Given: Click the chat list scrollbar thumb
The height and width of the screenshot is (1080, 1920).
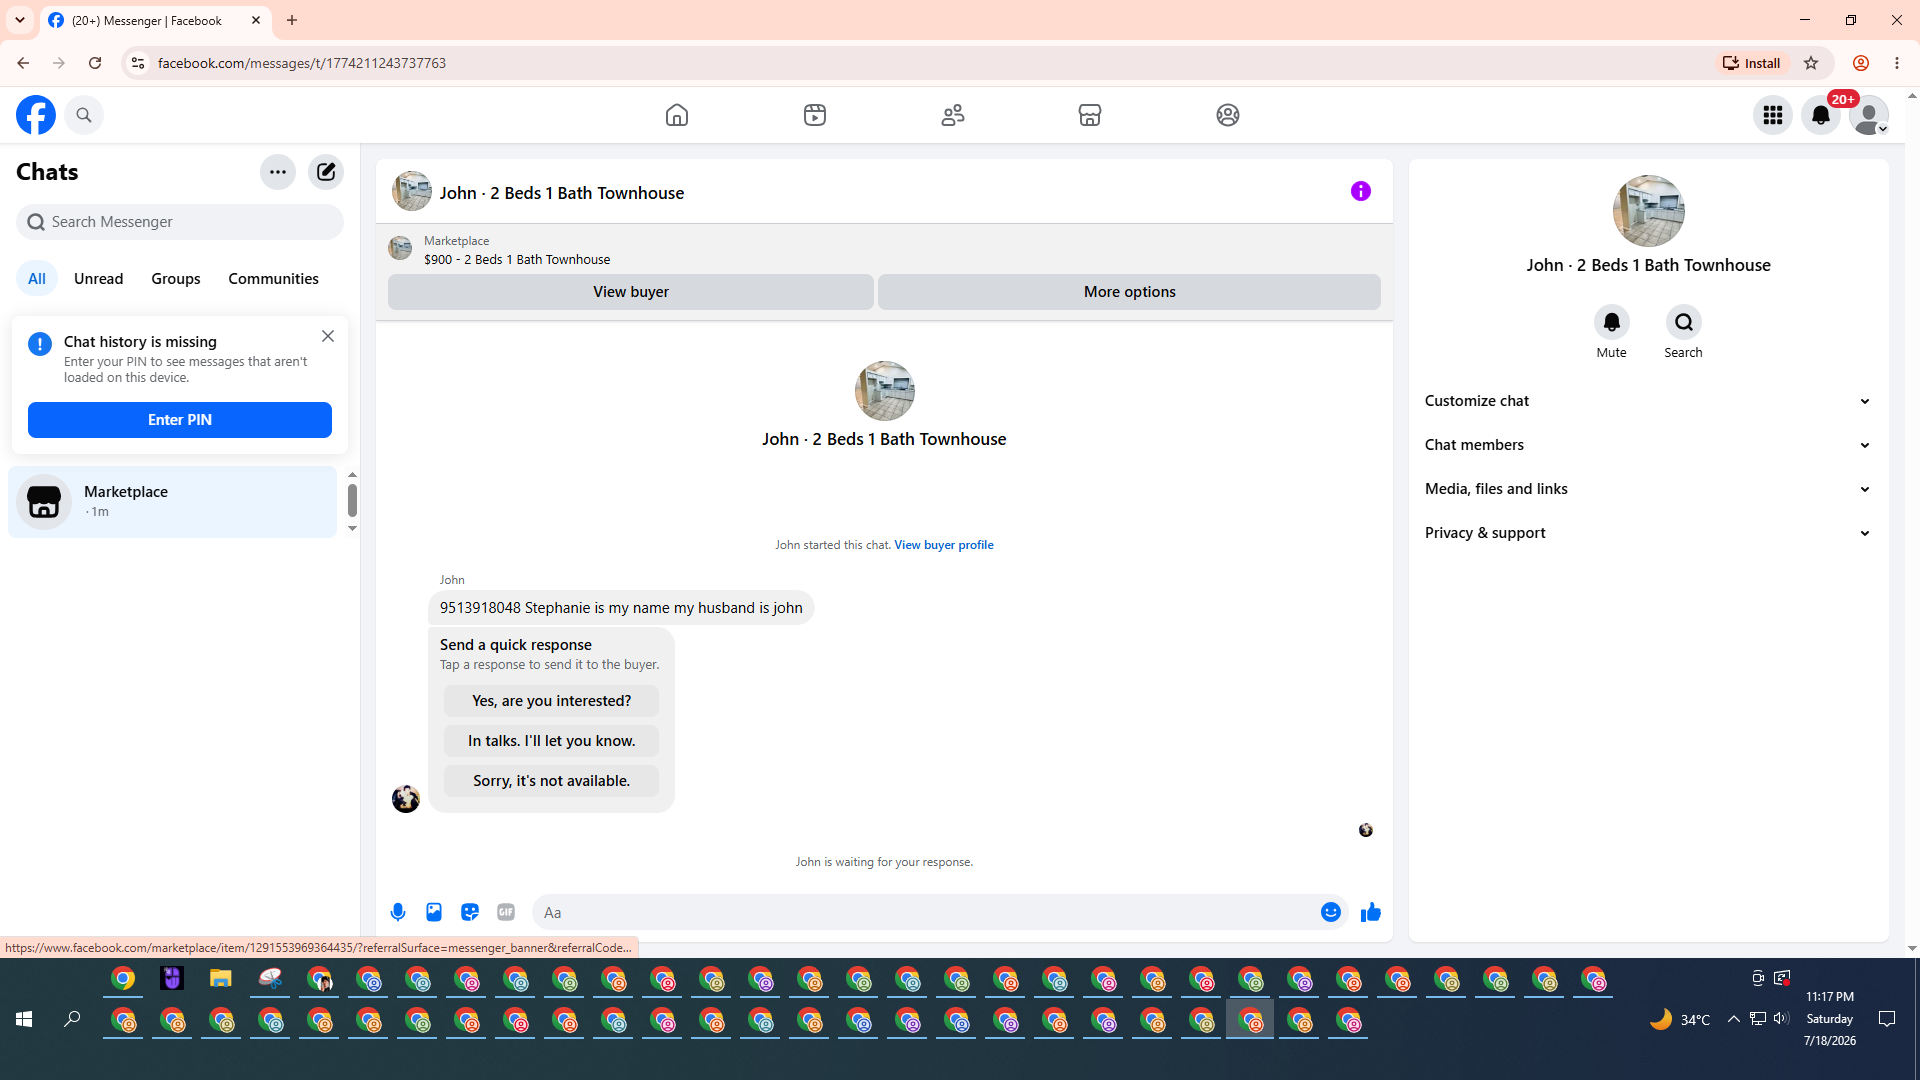Looking at the screenshot, I should [352, 500].
